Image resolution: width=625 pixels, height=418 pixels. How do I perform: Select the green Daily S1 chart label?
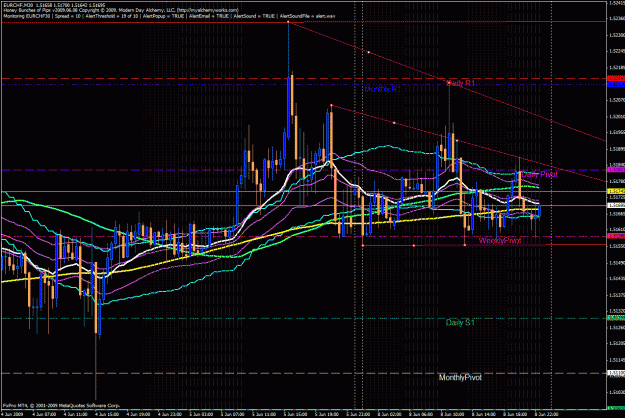pyautogui.click(x=460, y=323)
